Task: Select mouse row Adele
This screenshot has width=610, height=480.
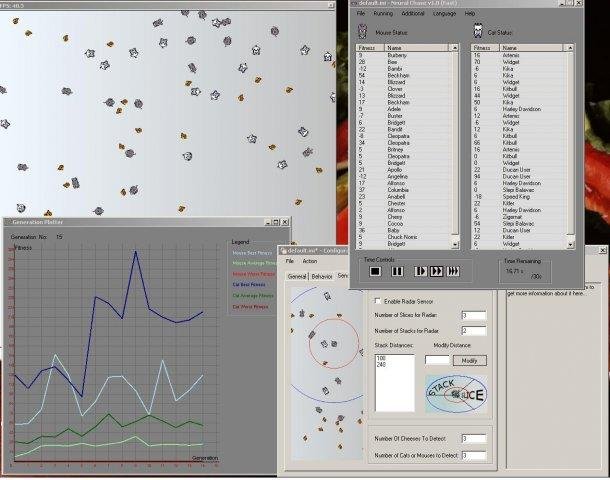Action: [403, 109]
